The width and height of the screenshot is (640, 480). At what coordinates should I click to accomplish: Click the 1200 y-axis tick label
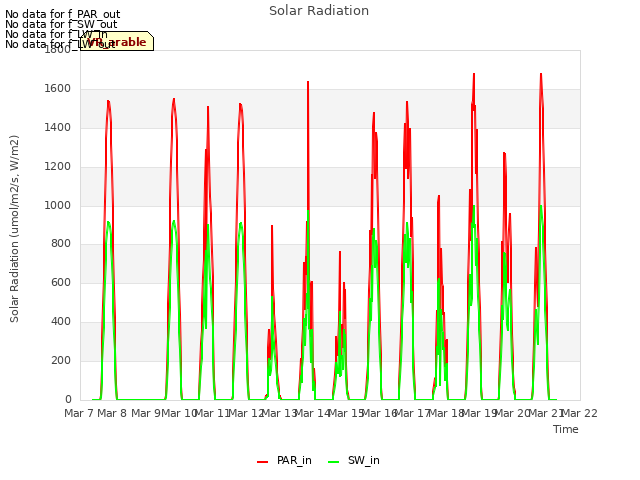coord(58,167)
